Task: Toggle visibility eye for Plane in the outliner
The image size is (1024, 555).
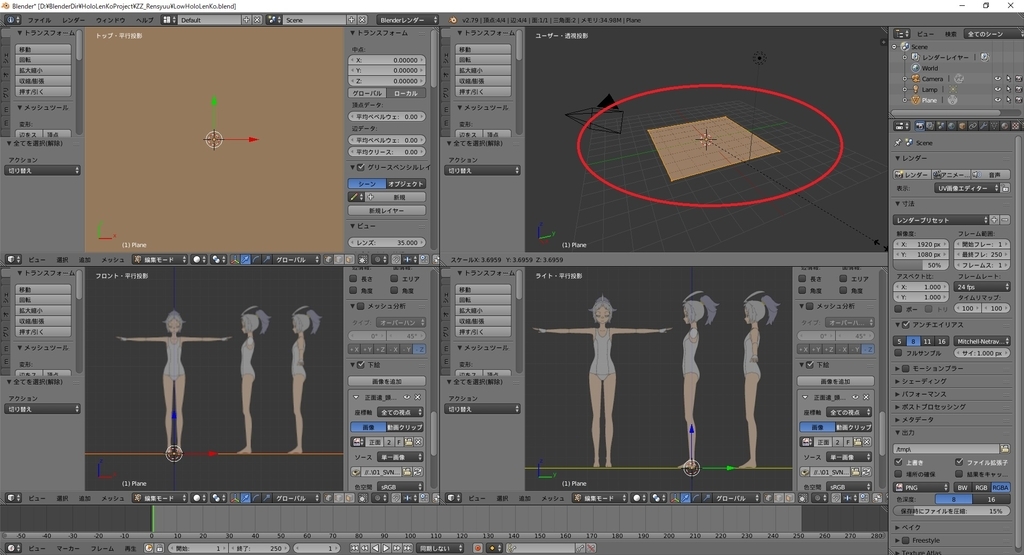Action: (x=997, y=100)
